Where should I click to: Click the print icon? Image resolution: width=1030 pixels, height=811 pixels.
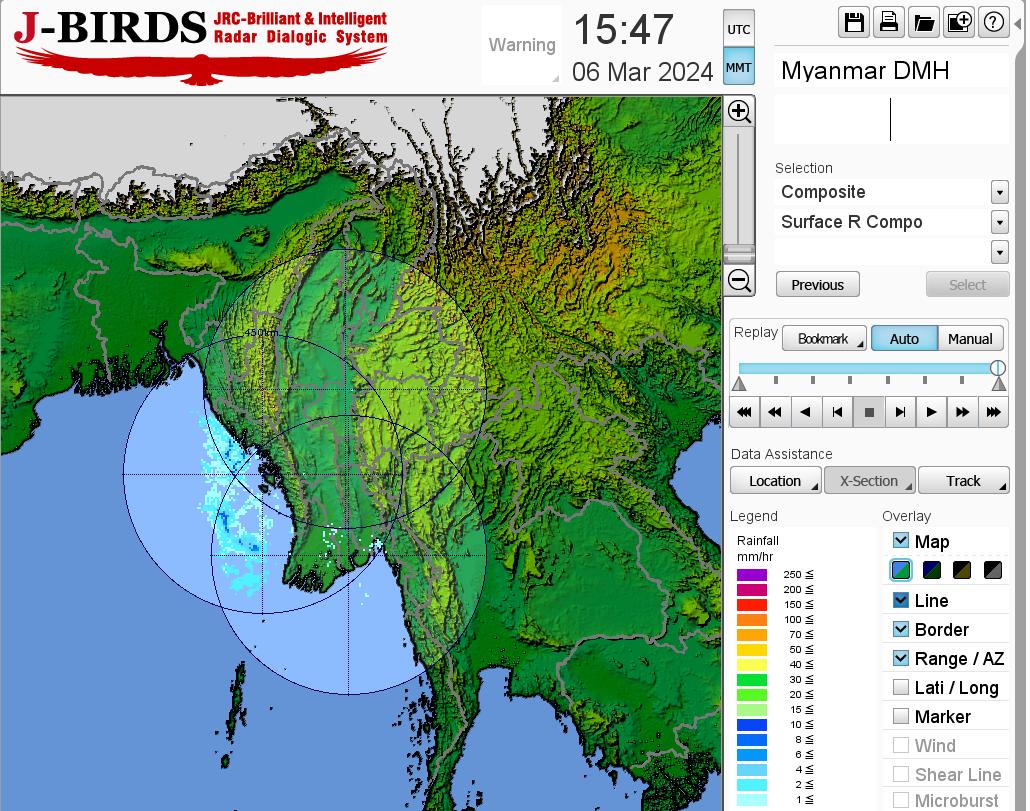pyautogui.click(x=889, y=23)
